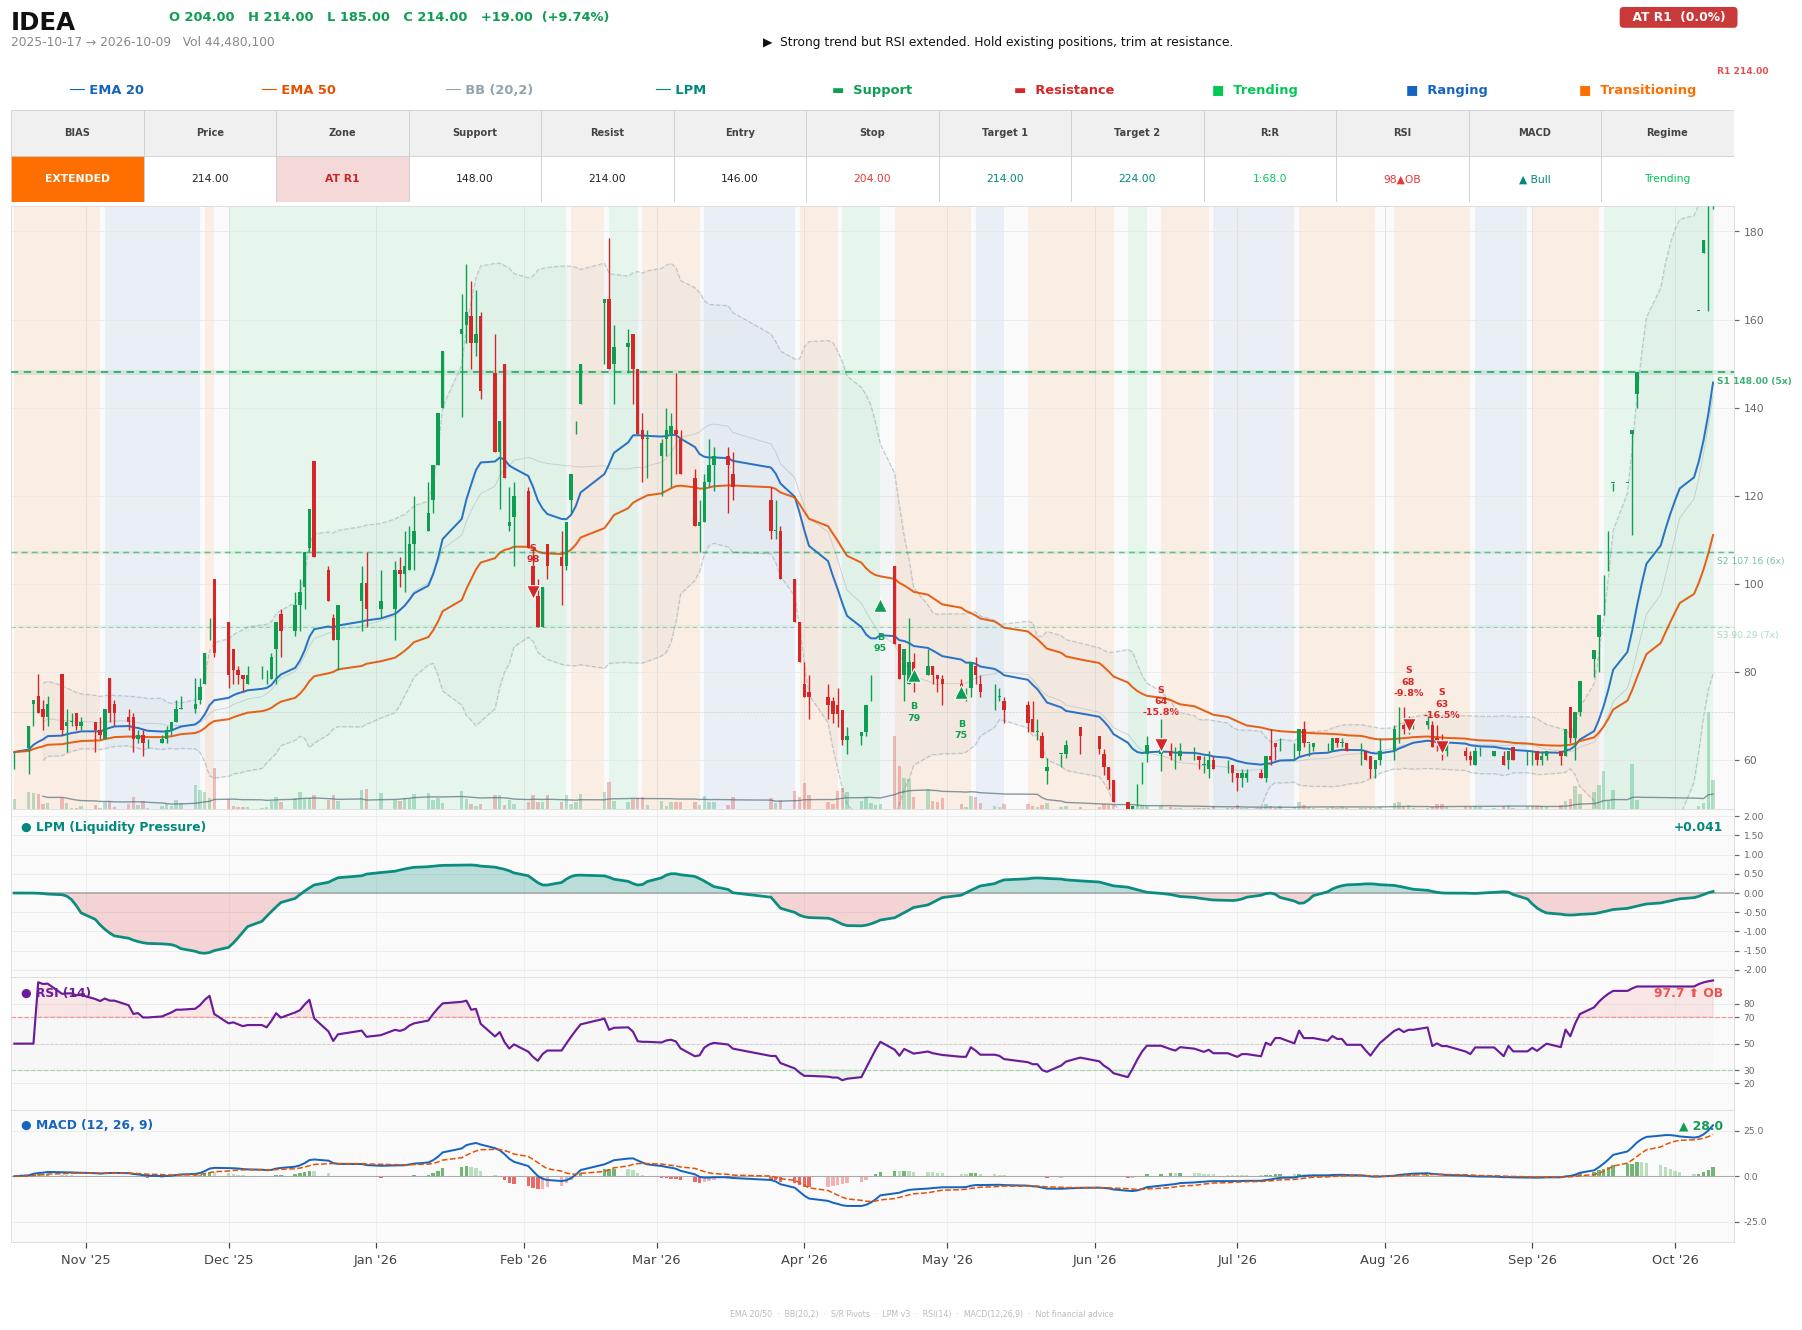Image resolution: width=1802 pixels, height=1330 pixels.
Task: Click the IDEA ticker symbol
Action: 43,22
